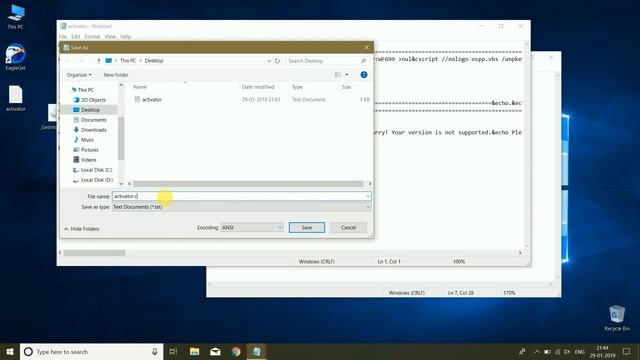Click the navigation pane vertical scrollbar
Screen dimensions: 640x360
click(x=121, y=138)
